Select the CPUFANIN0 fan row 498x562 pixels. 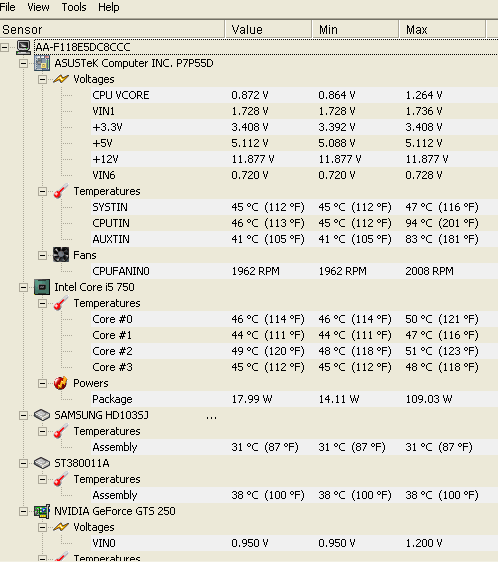click(x=294, y=271)
